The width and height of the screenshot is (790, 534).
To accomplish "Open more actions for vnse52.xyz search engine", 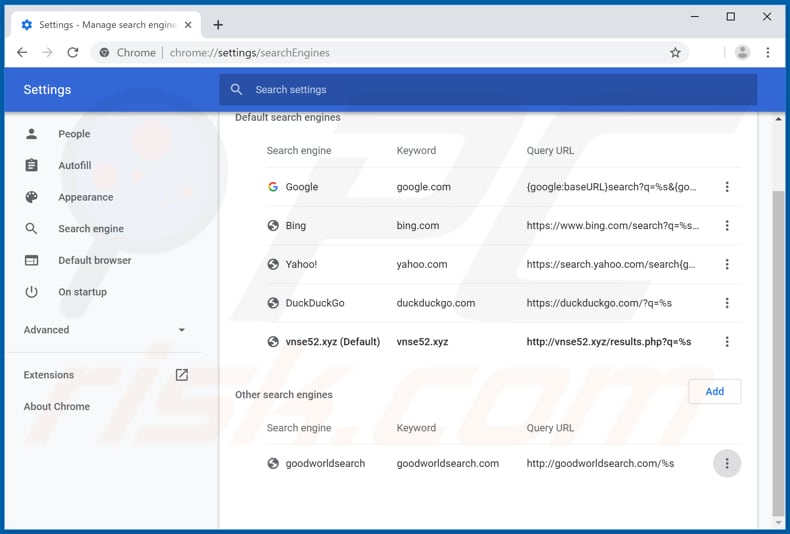I will [x=727, y=342].
